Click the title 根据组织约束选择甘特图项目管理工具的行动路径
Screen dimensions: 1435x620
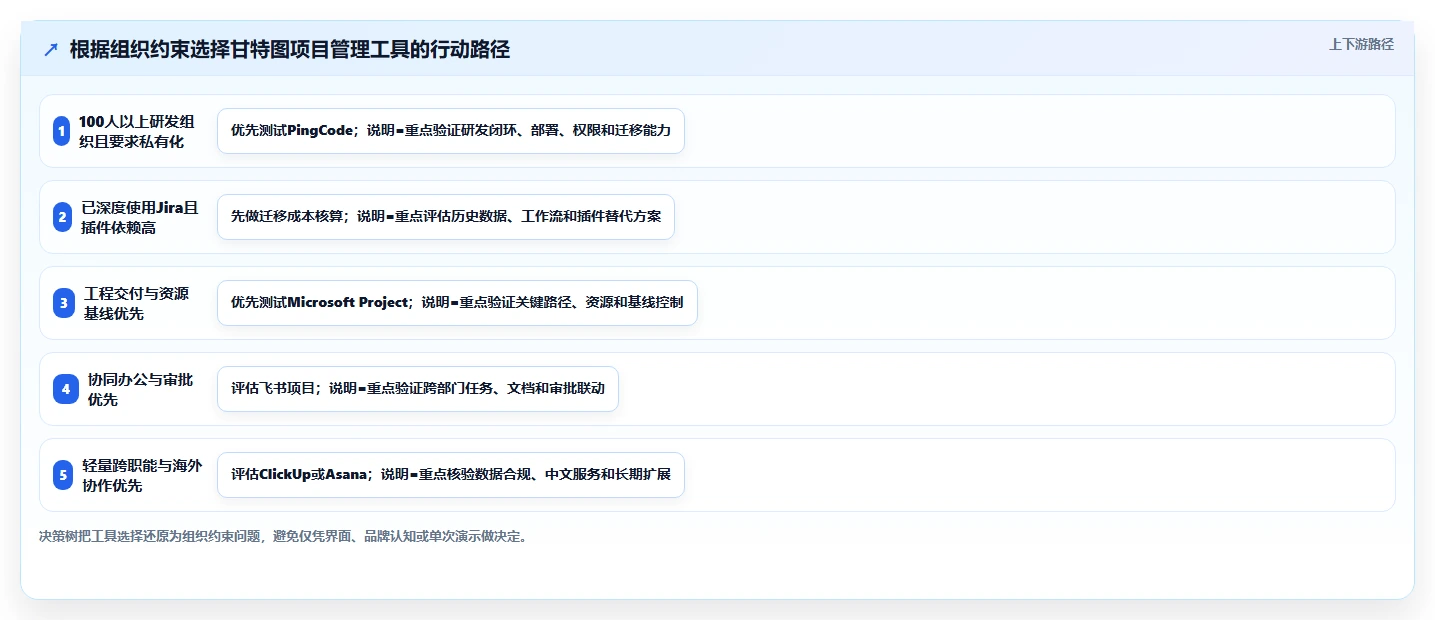(x=289, y=50)
